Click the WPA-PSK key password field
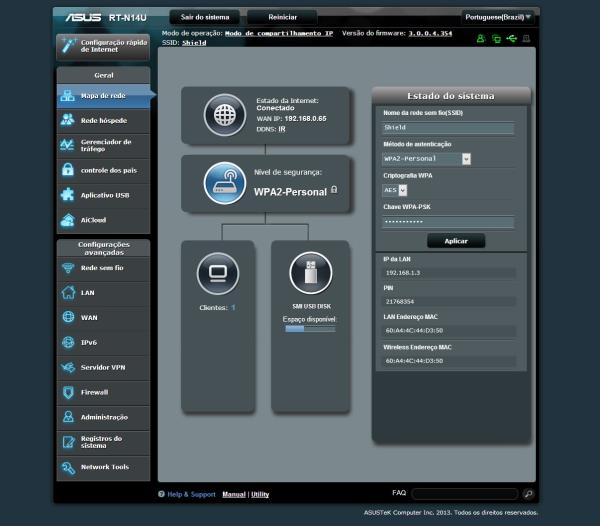This screenshot has width=600, height=526. [448, 222]
